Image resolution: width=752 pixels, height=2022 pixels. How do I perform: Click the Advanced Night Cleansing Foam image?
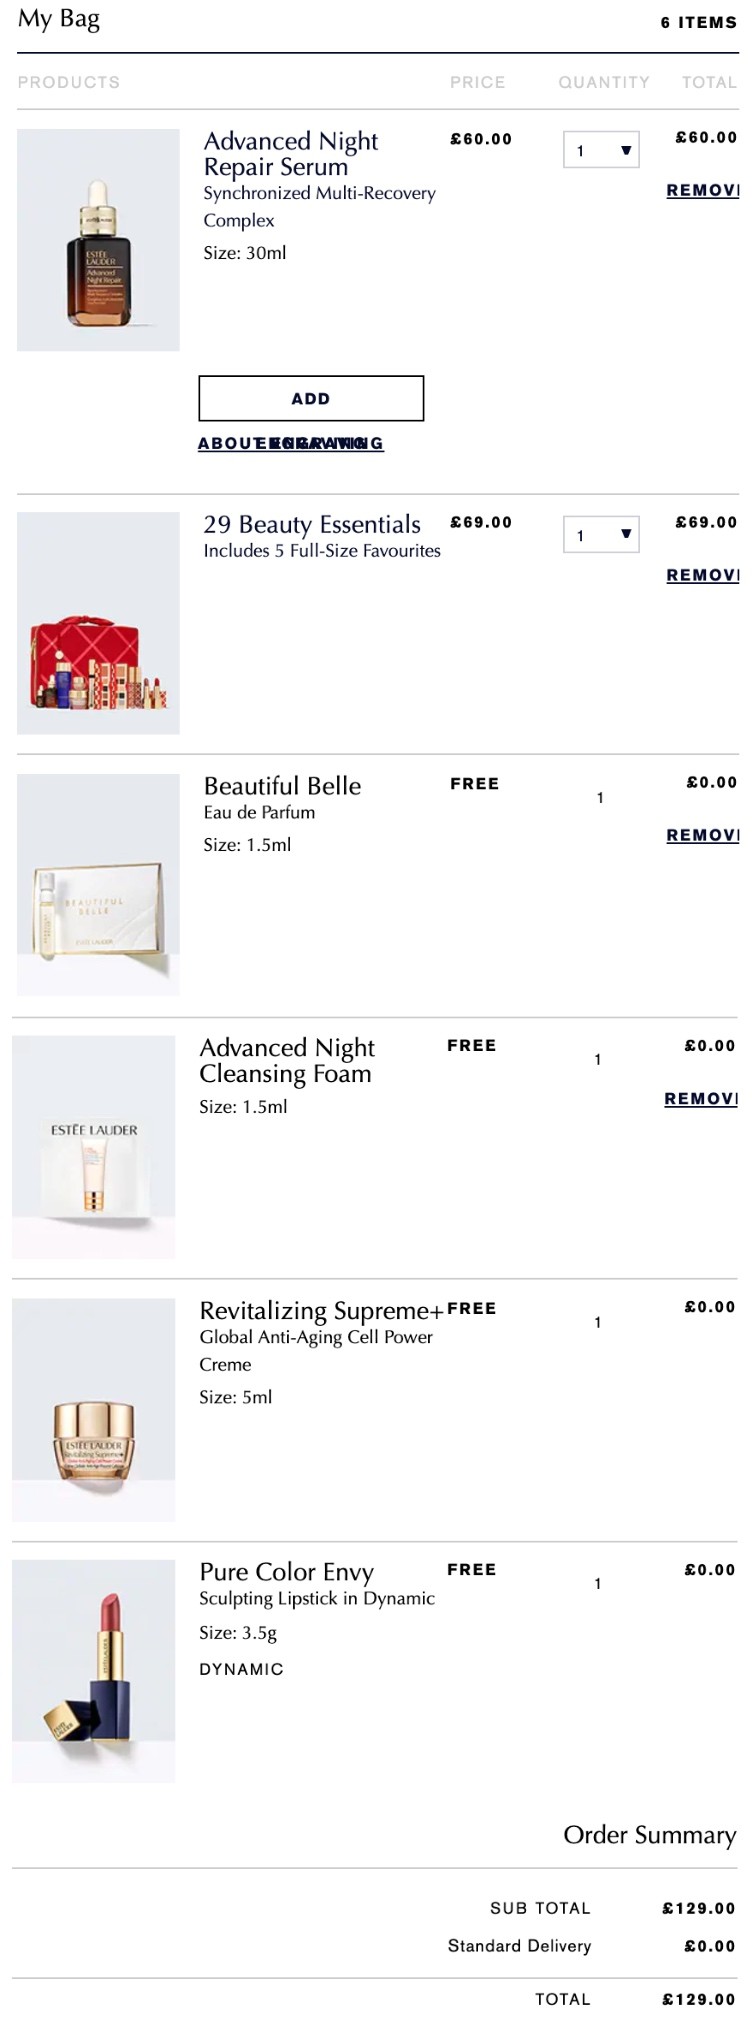point(94,1147)
